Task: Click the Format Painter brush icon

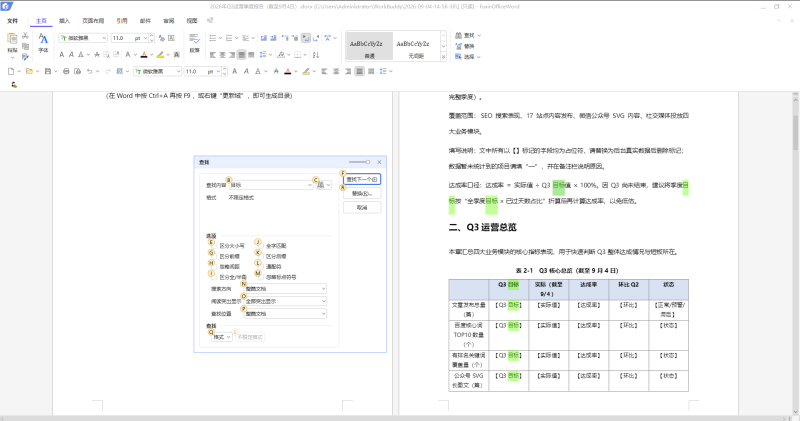Action: tap(26, 57)
